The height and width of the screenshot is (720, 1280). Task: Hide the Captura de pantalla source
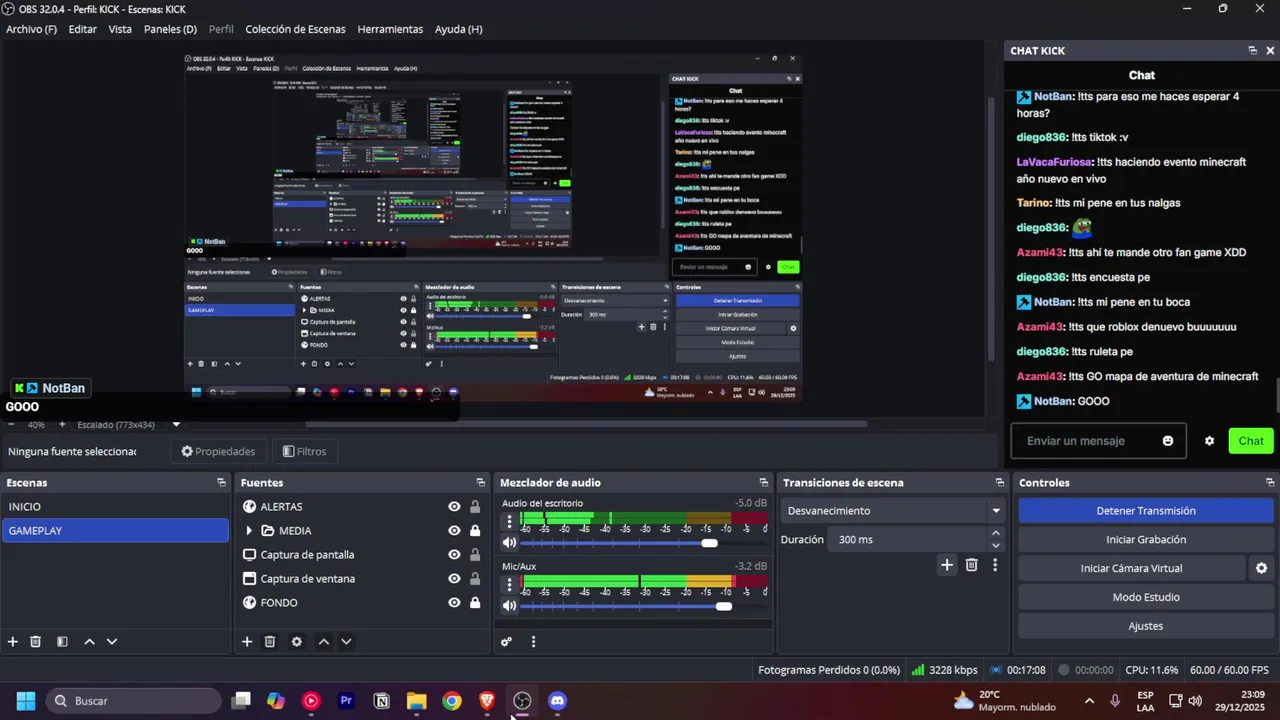(x=454, y=555)
